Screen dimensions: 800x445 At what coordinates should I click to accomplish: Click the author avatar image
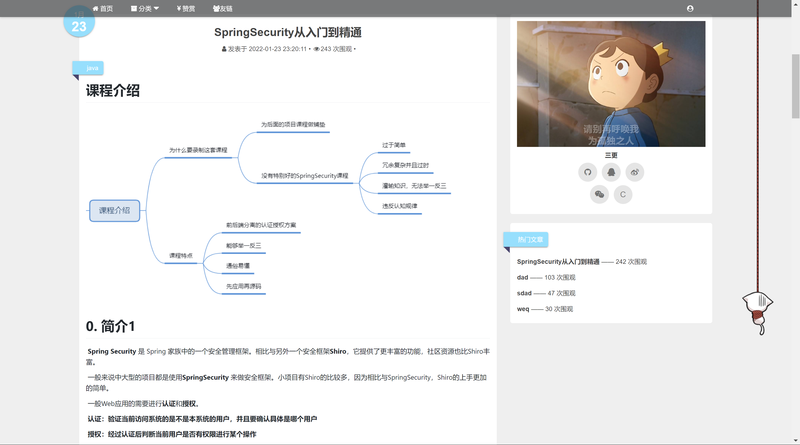point(611,84)
